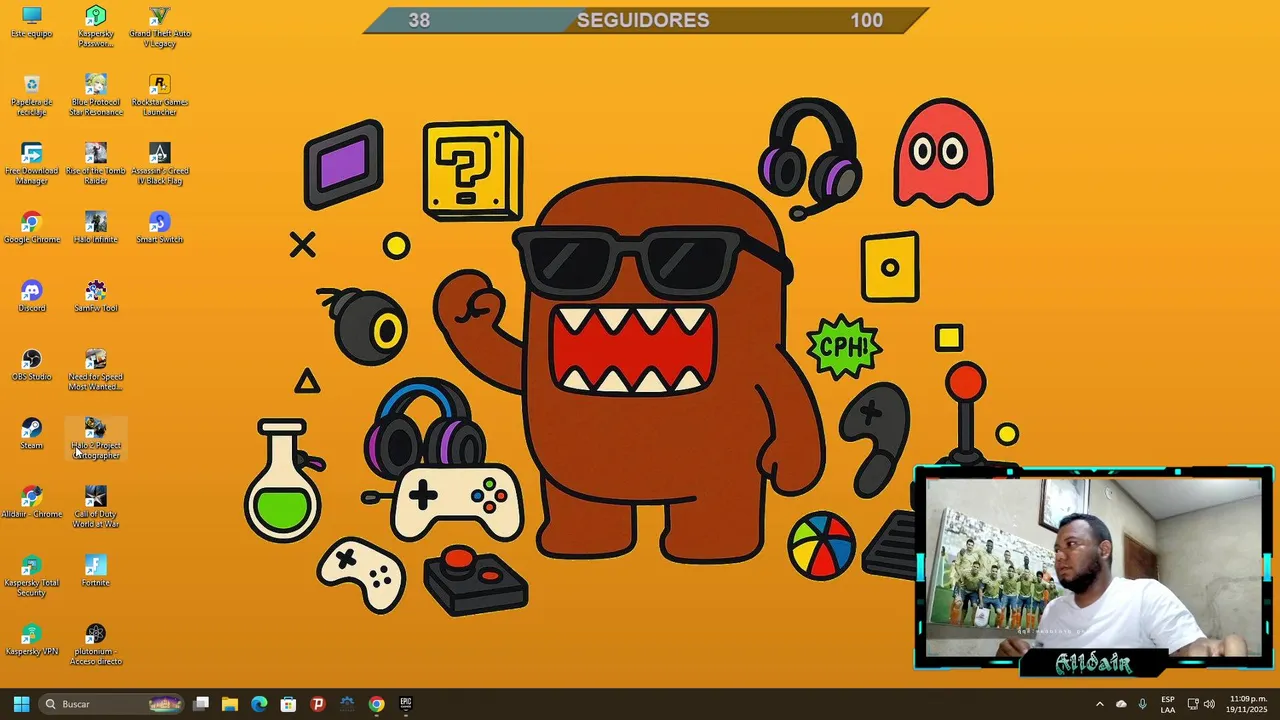Open the clock showing 11:09 p. m.

[1248, 704]
